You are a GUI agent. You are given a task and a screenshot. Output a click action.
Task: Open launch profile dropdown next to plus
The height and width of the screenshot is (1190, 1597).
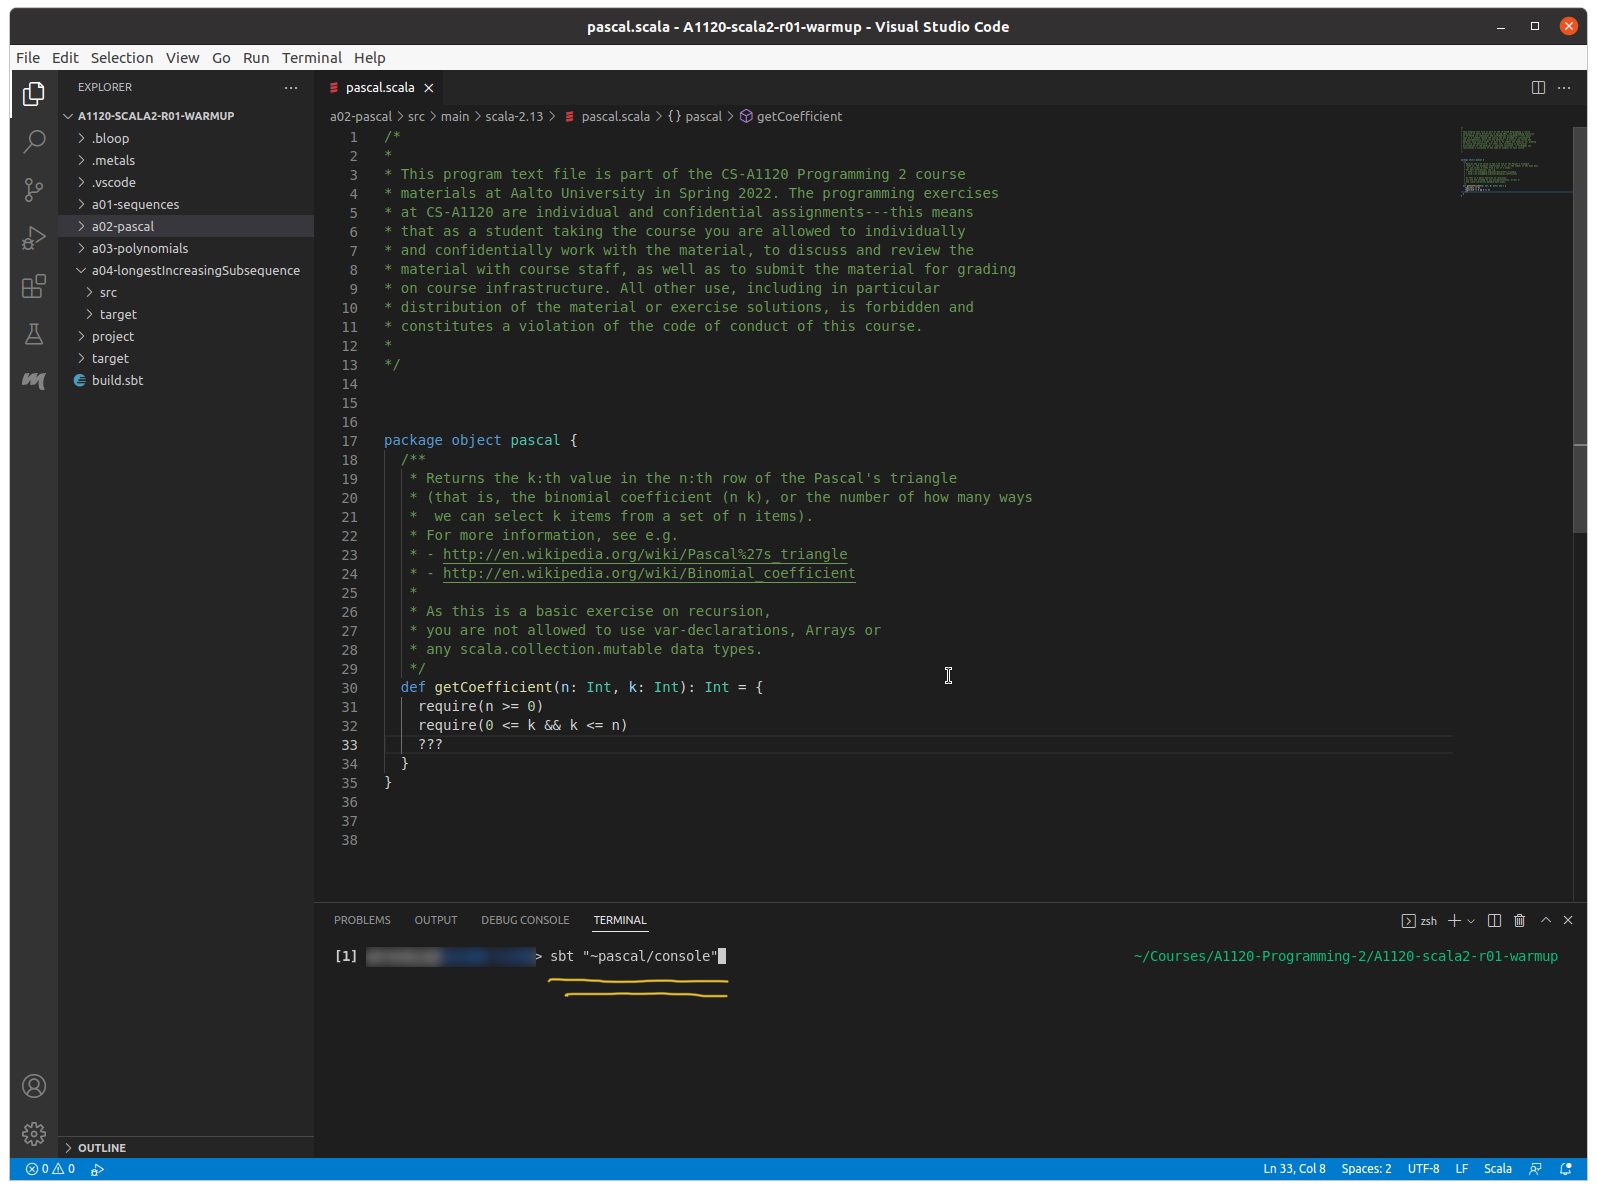tap(1471, 921)
